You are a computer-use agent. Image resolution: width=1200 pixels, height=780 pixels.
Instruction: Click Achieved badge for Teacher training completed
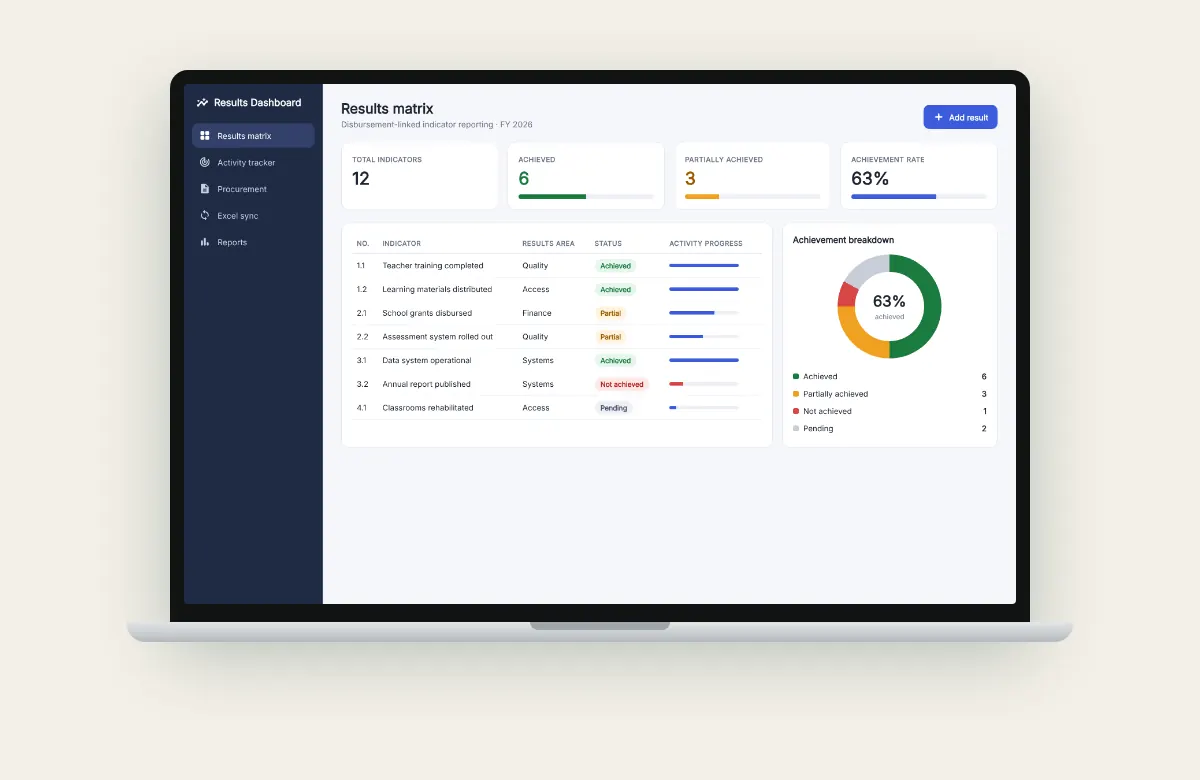615,265
